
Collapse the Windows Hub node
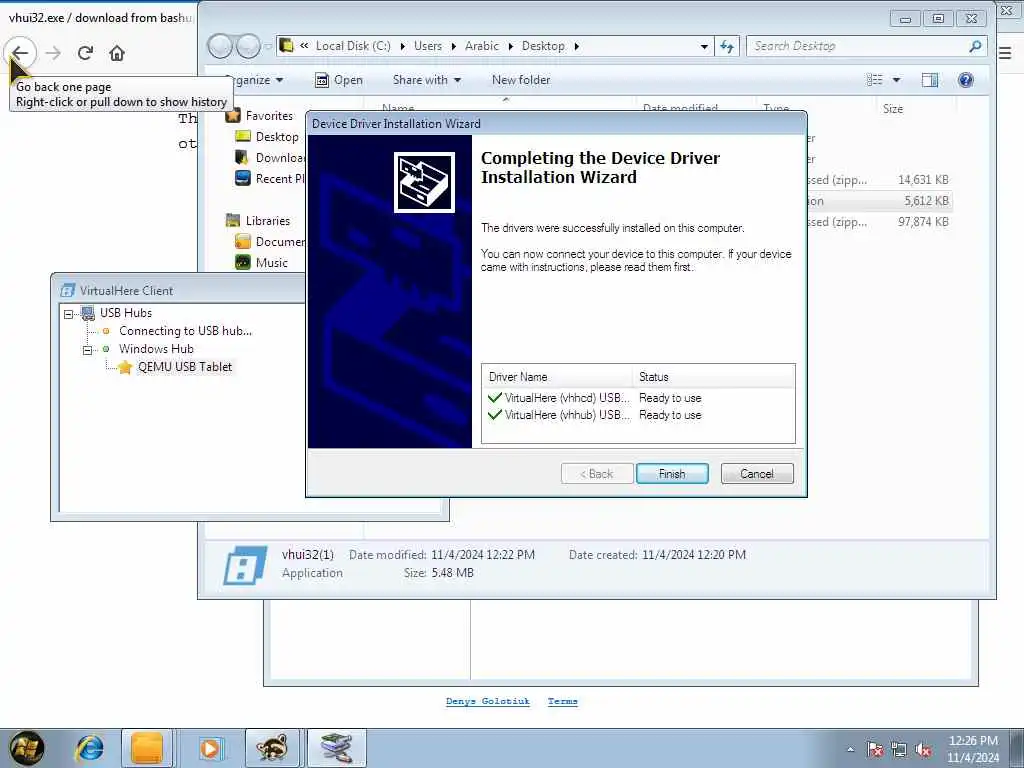(x=88, y=351)
